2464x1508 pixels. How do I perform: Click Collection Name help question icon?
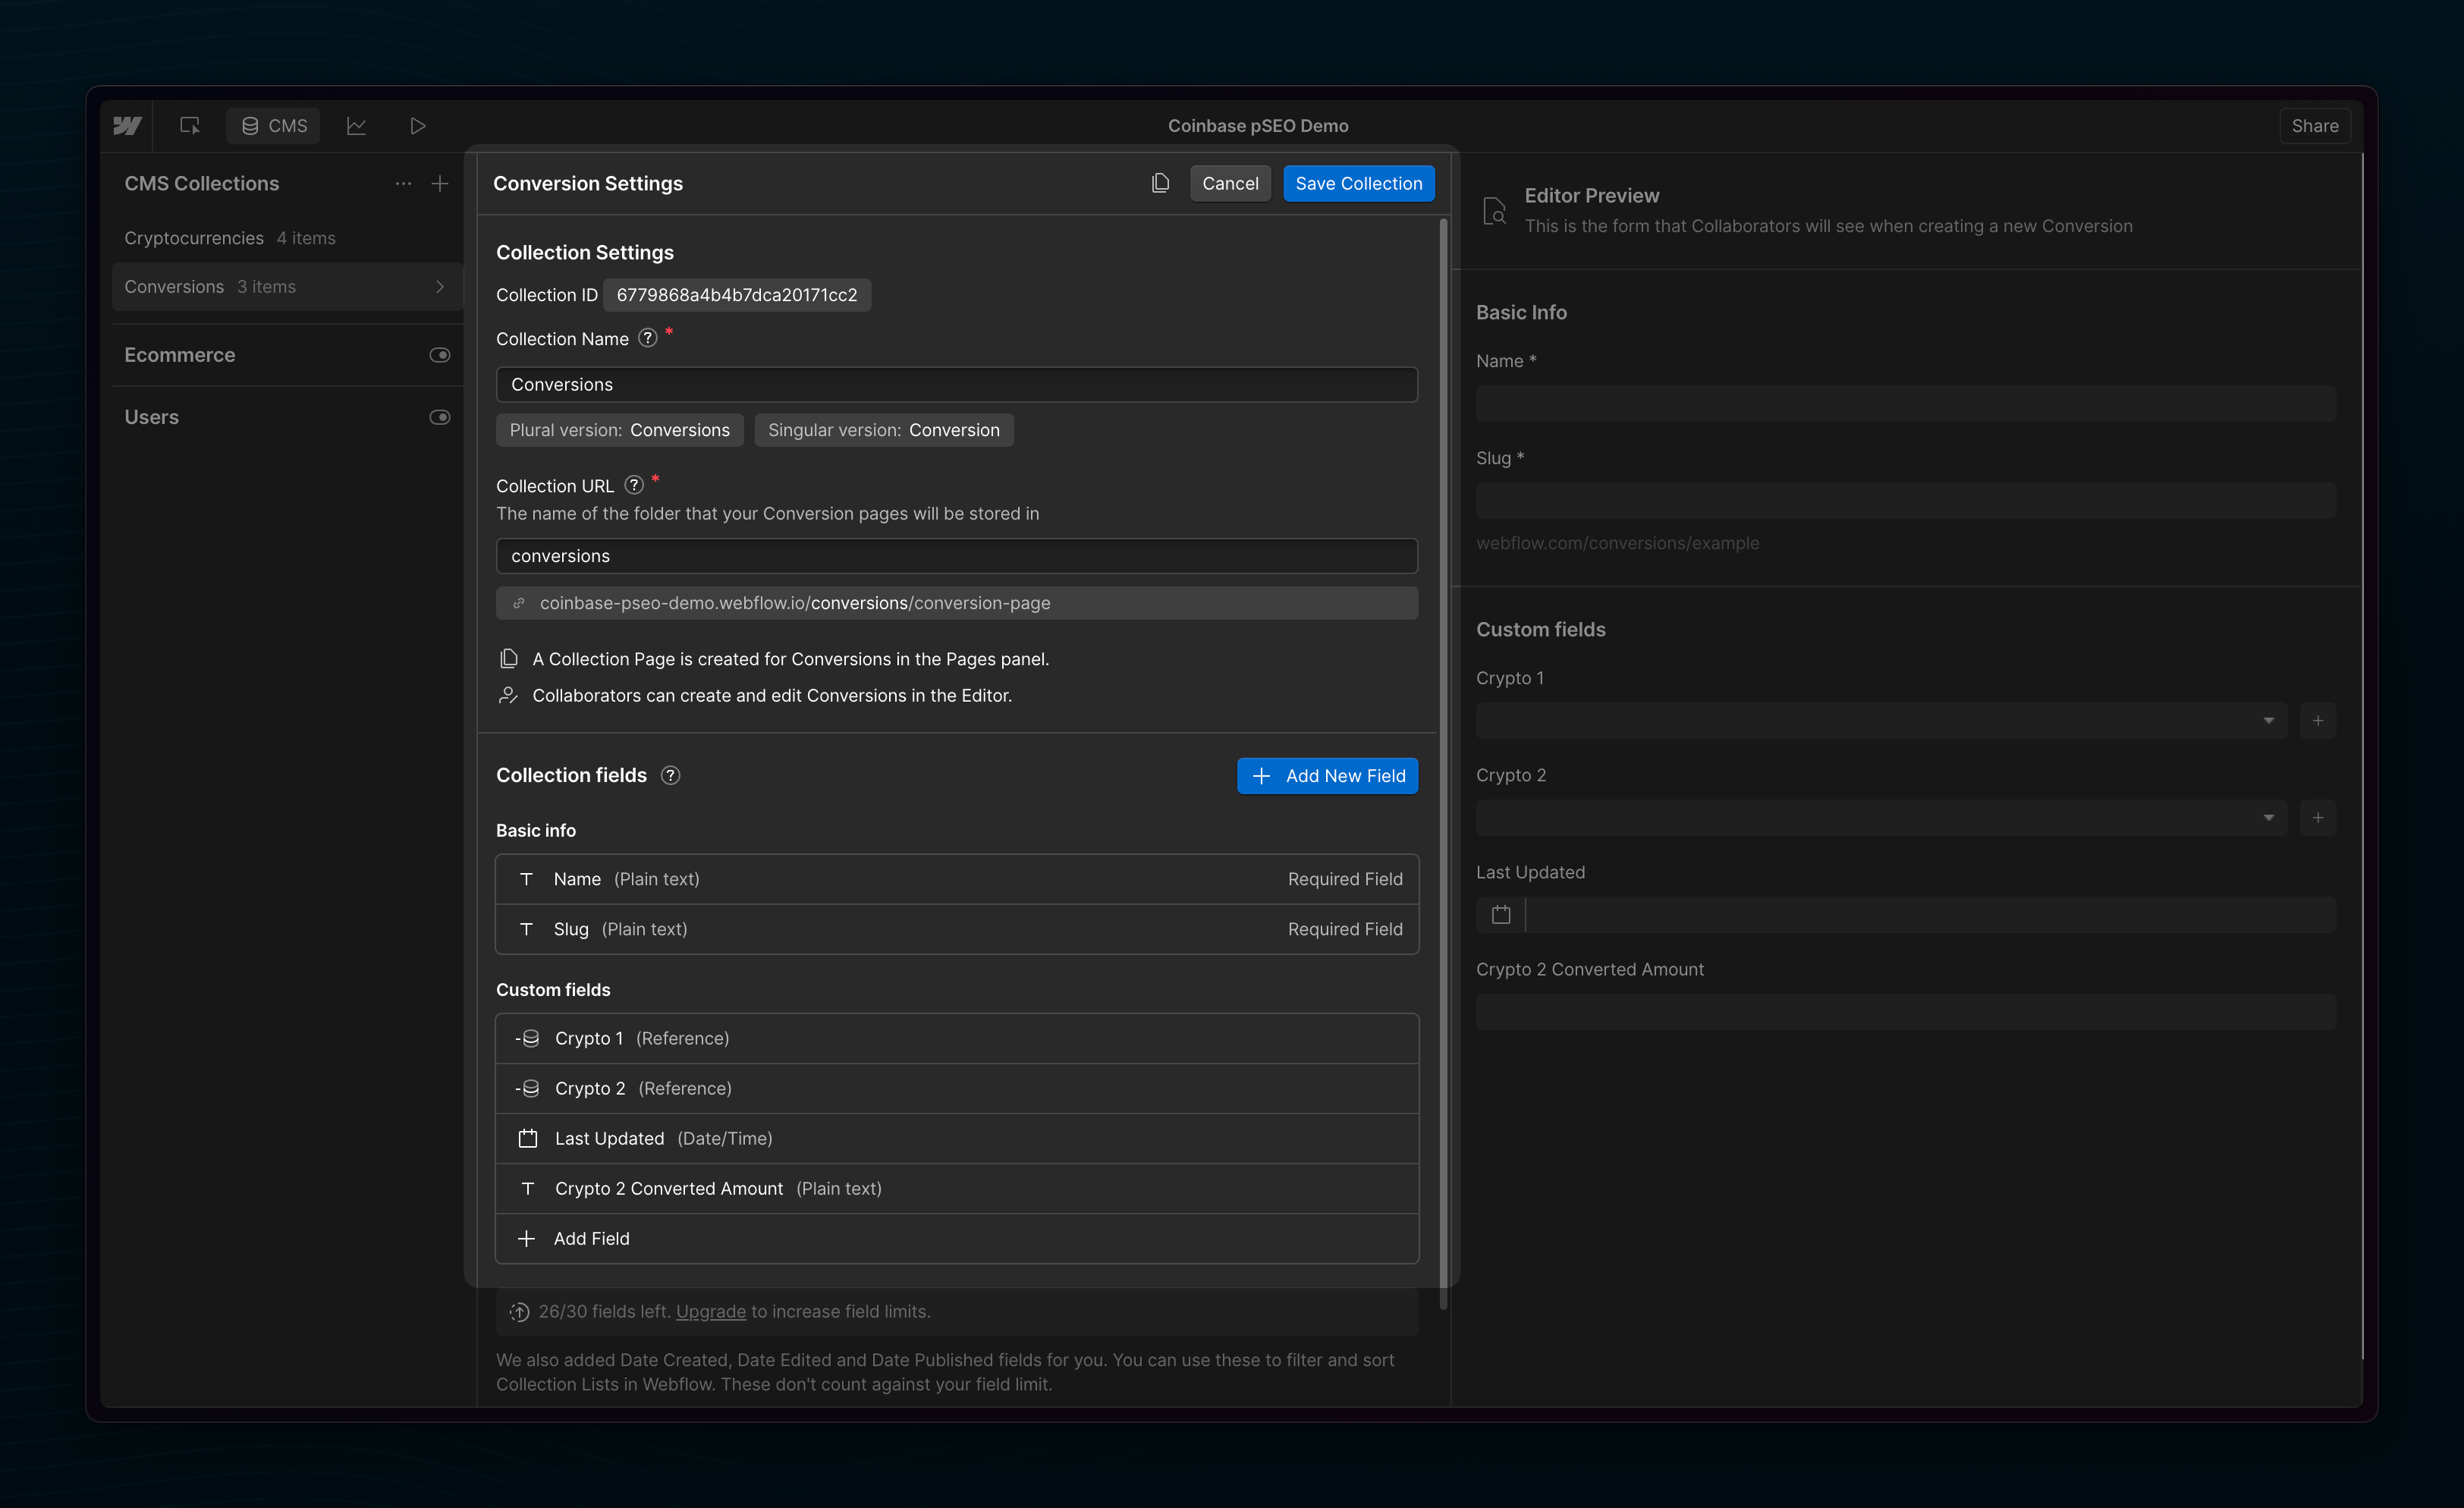648,338
